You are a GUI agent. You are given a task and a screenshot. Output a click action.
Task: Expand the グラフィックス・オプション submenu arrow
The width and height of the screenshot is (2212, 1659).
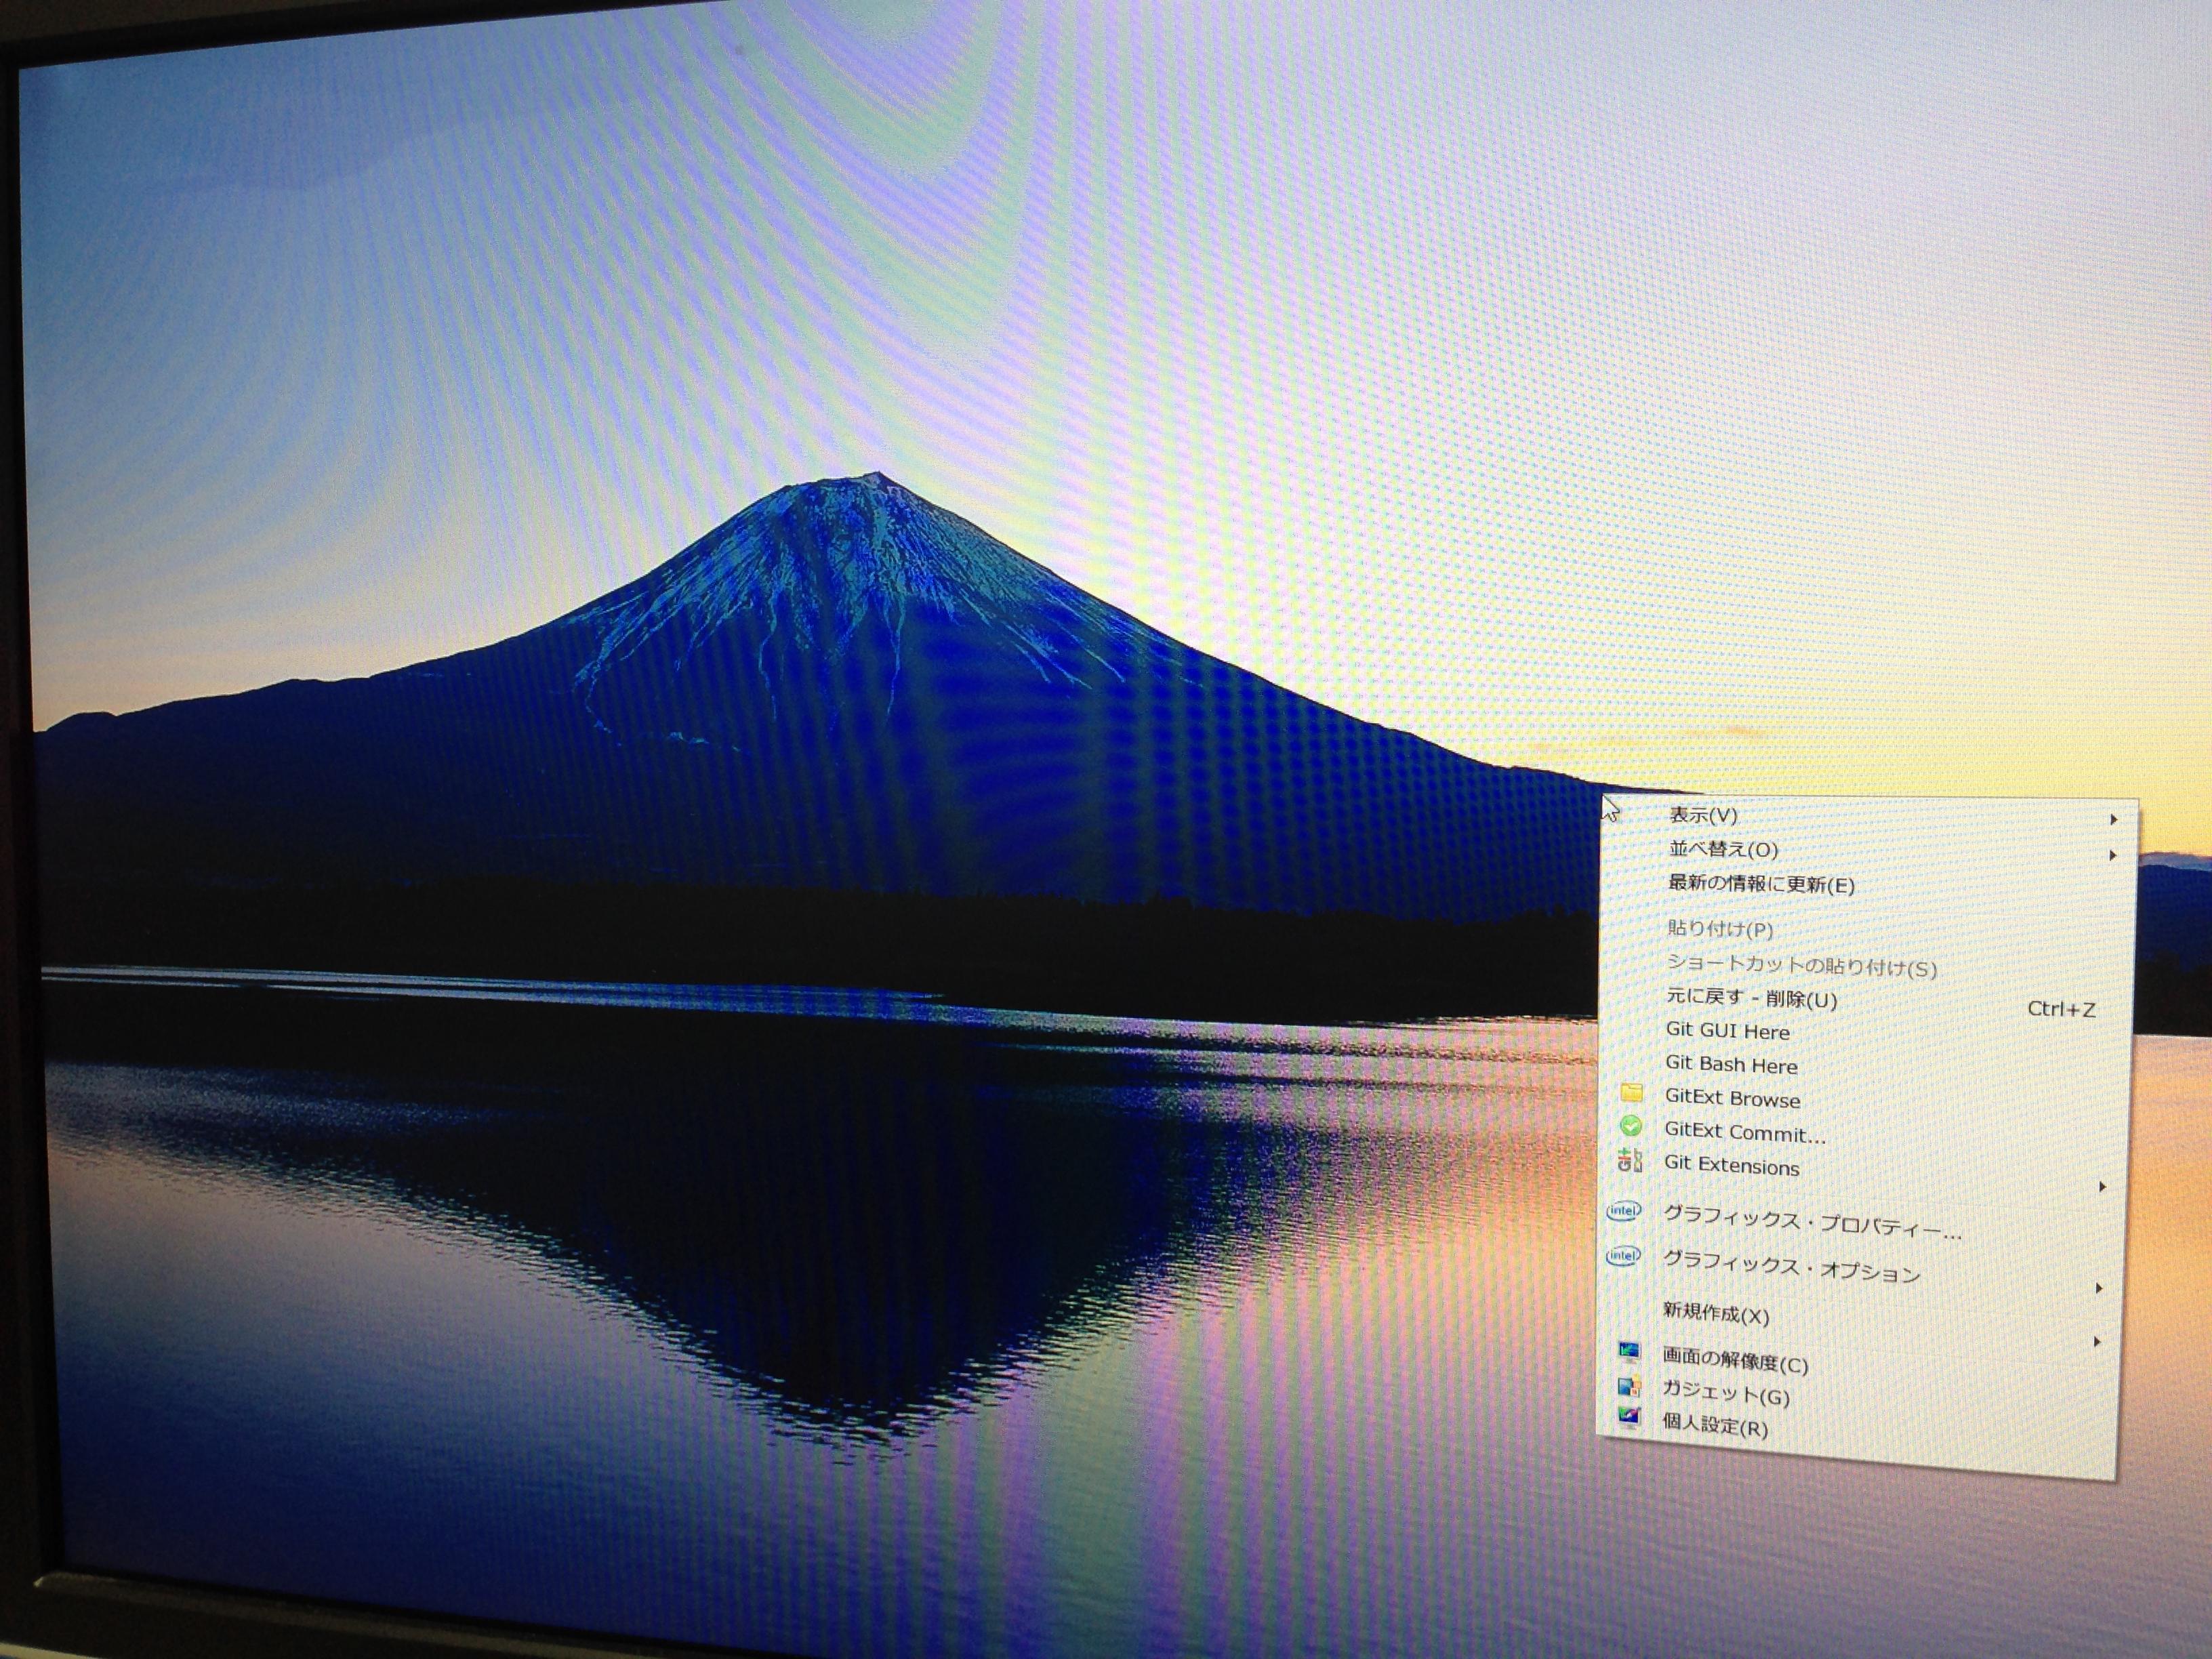[x=2099, y=1289]
